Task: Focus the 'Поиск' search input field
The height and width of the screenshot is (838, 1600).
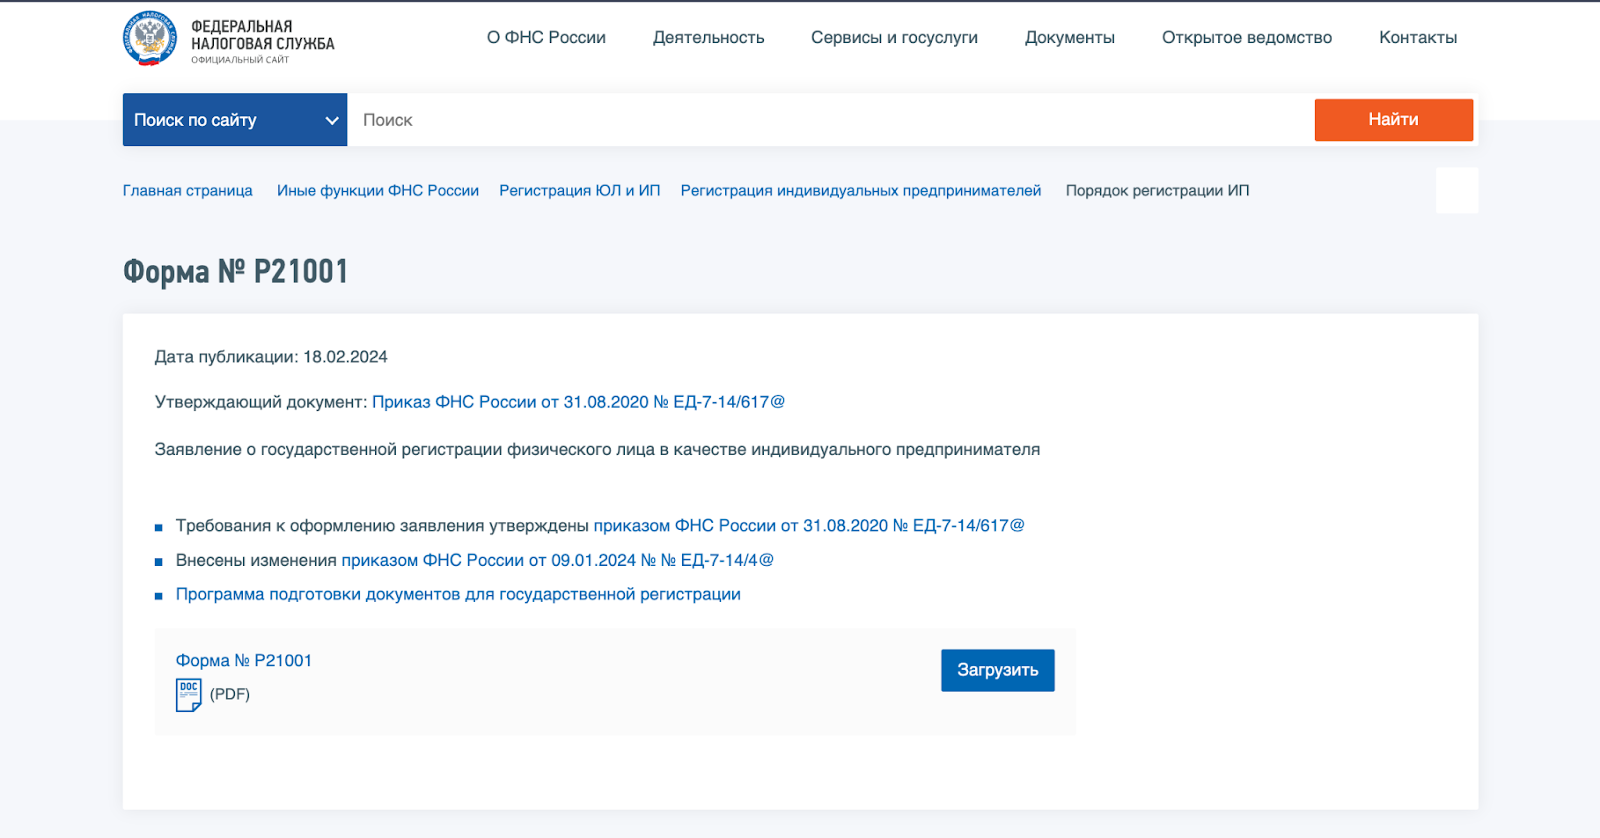Action: pyautogui.click(x=830, y=120)
